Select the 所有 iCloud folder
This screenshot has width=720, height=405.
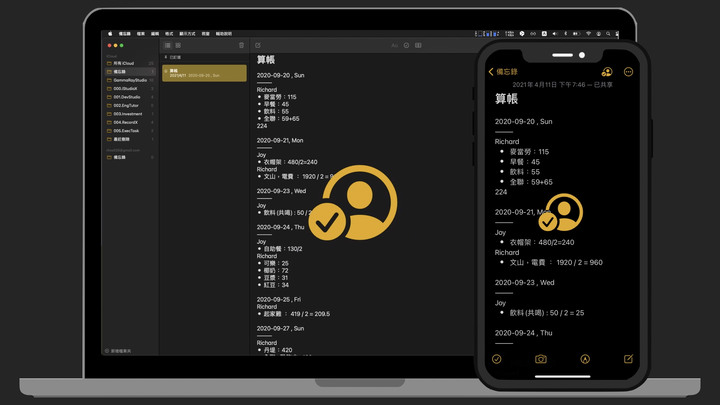click(x=130, y=63)
